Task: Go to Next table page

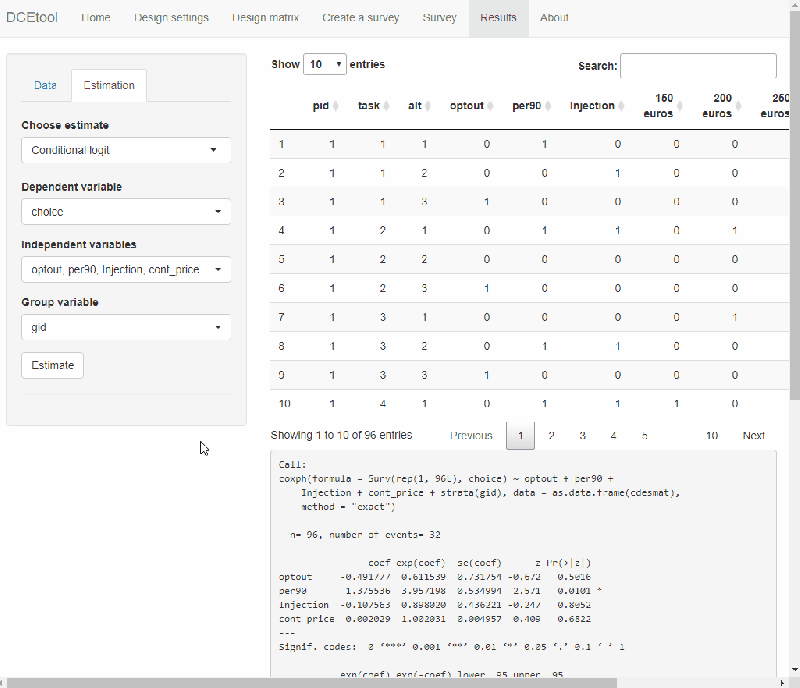Action: click(754, 436)
